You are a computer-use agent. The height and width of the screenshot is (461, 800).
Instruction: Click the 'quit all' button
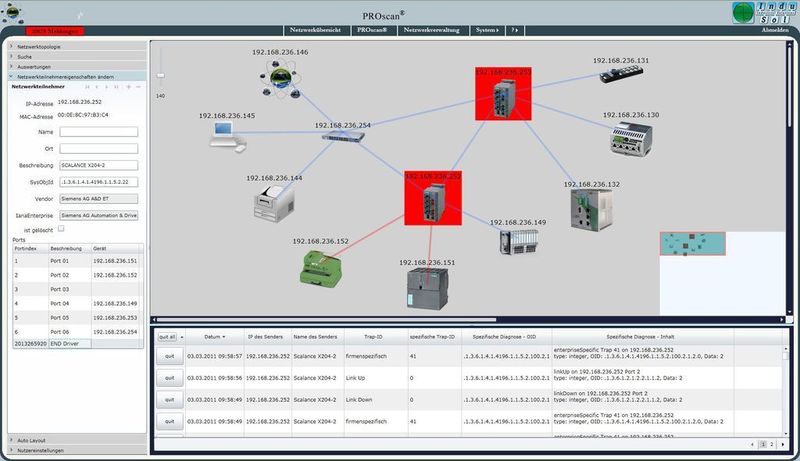(x=167, y=337)
